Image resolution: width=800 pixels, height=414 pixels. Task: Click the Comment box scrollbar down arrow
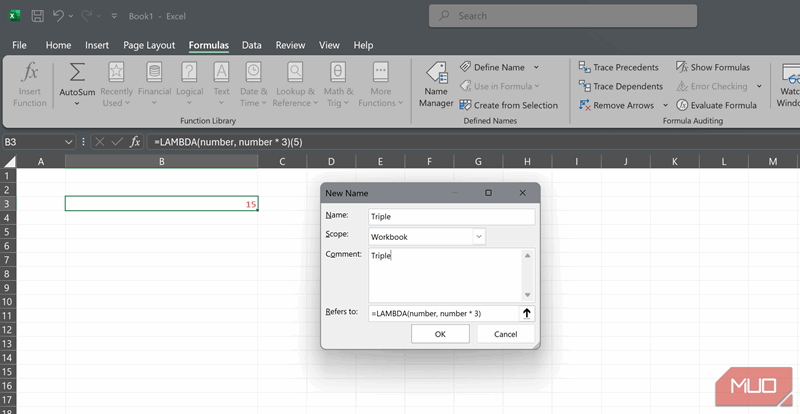[528, 296]
